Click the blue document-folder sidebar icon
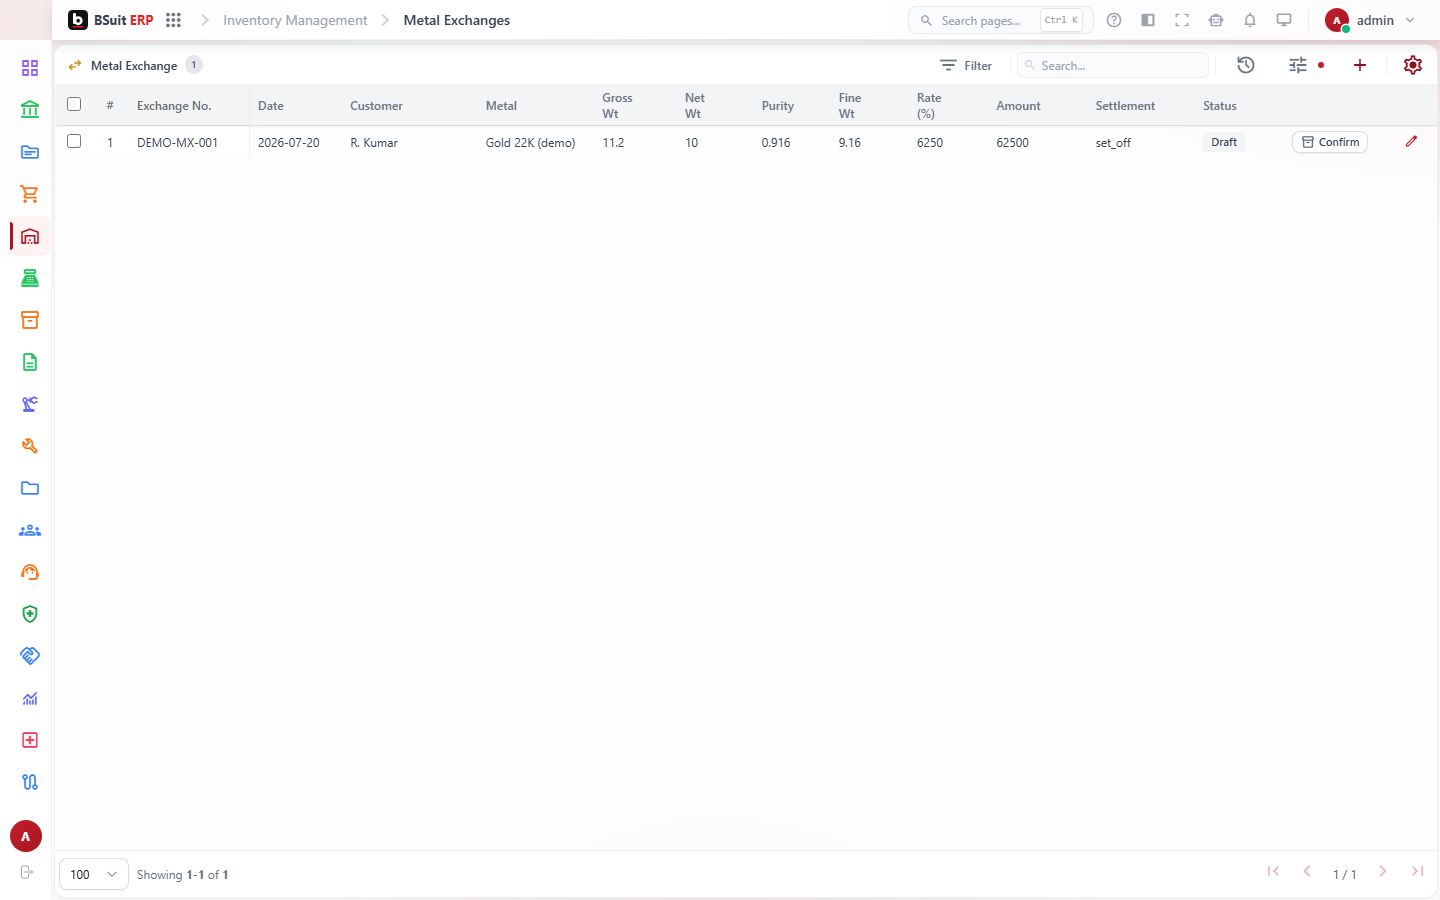The image size is (1440, 900). 30,152
